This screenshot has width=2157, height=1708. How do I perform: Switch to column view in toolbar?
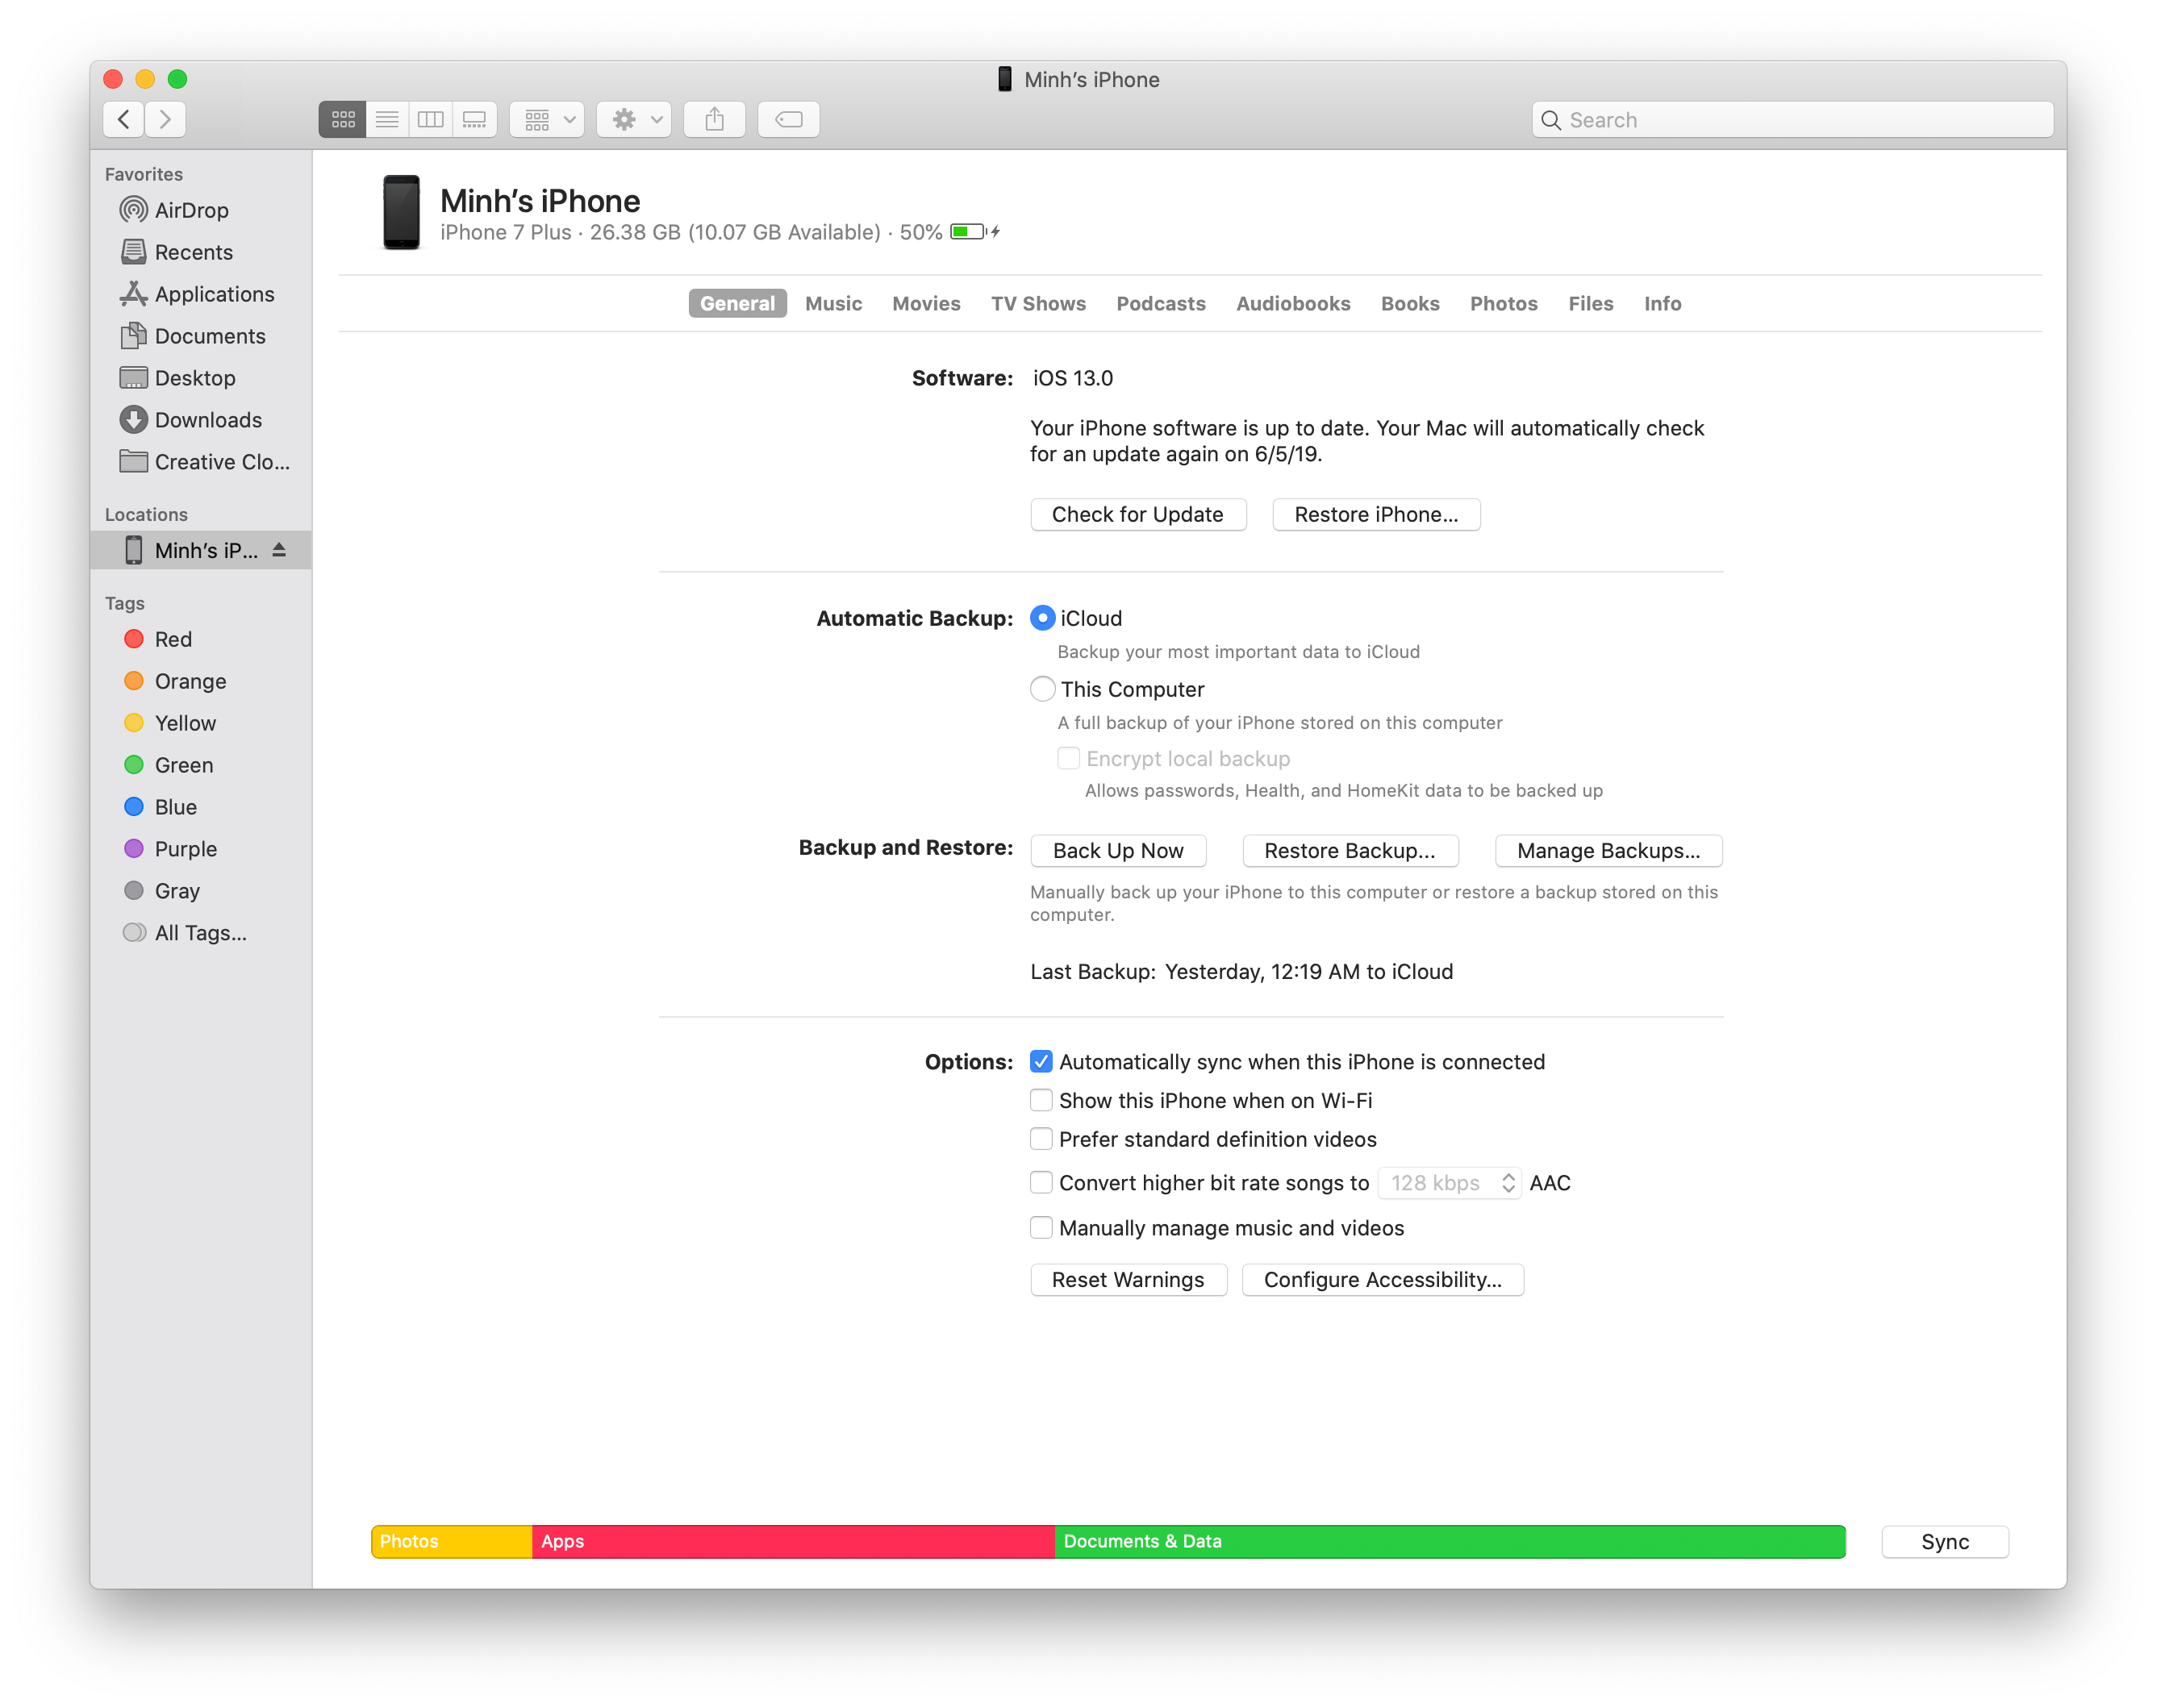(x=431, y=120)
